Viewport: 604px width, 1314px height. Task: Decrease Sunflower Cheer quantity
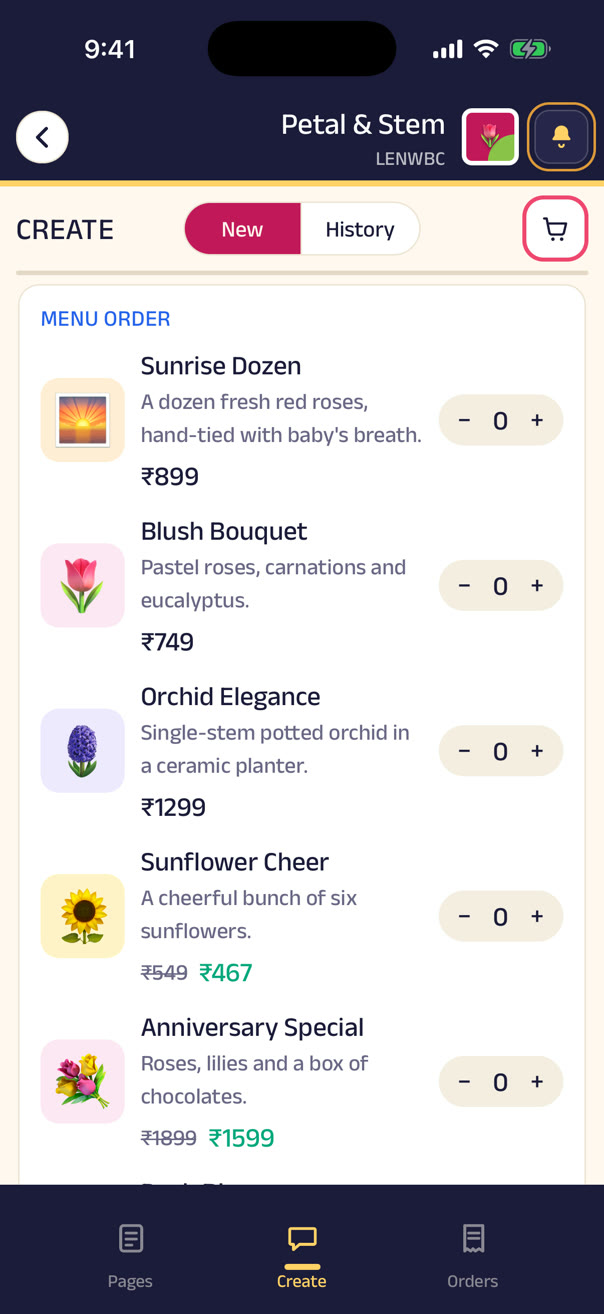pos(464,917)
